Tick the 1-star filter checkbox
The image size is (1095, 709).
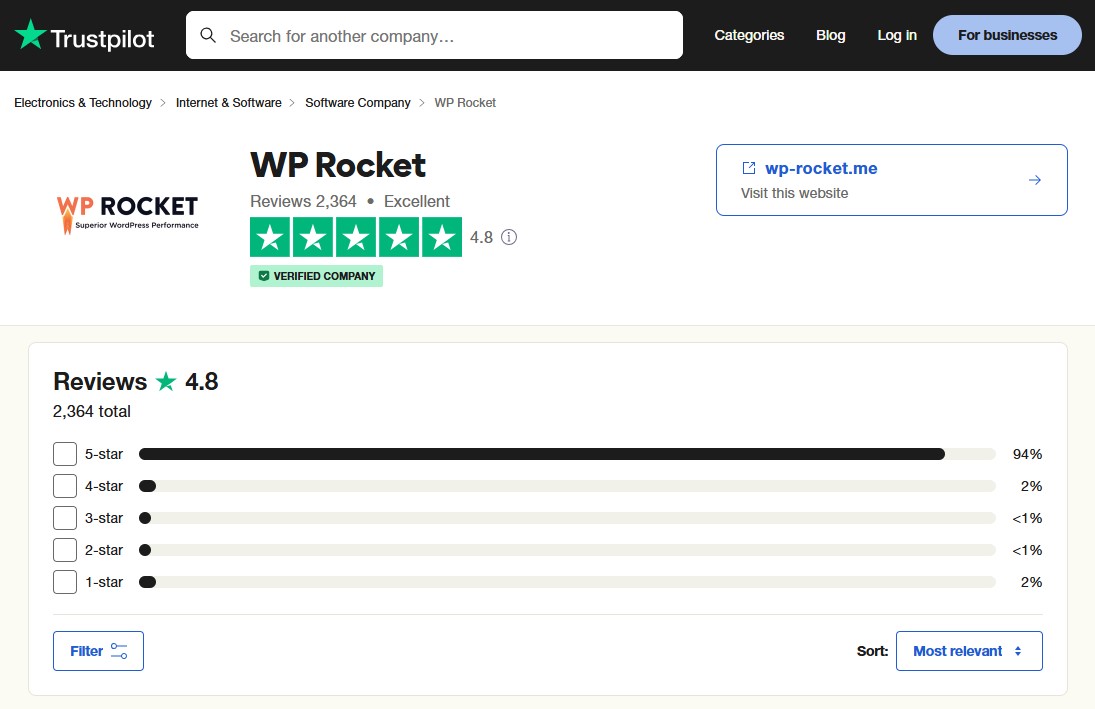pos(65,583)
